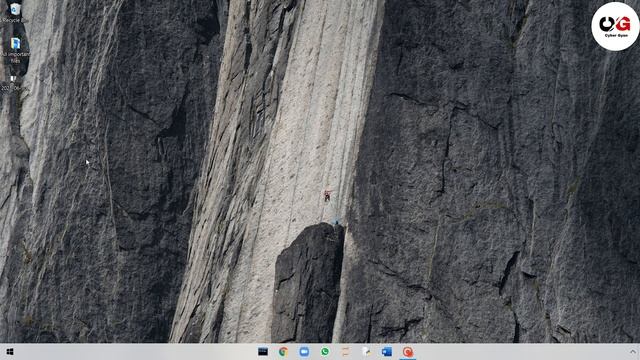Select the desktop file icon starting with '202'
The height and width of the screenshot is (360, 640).
[x=14, y=83]
